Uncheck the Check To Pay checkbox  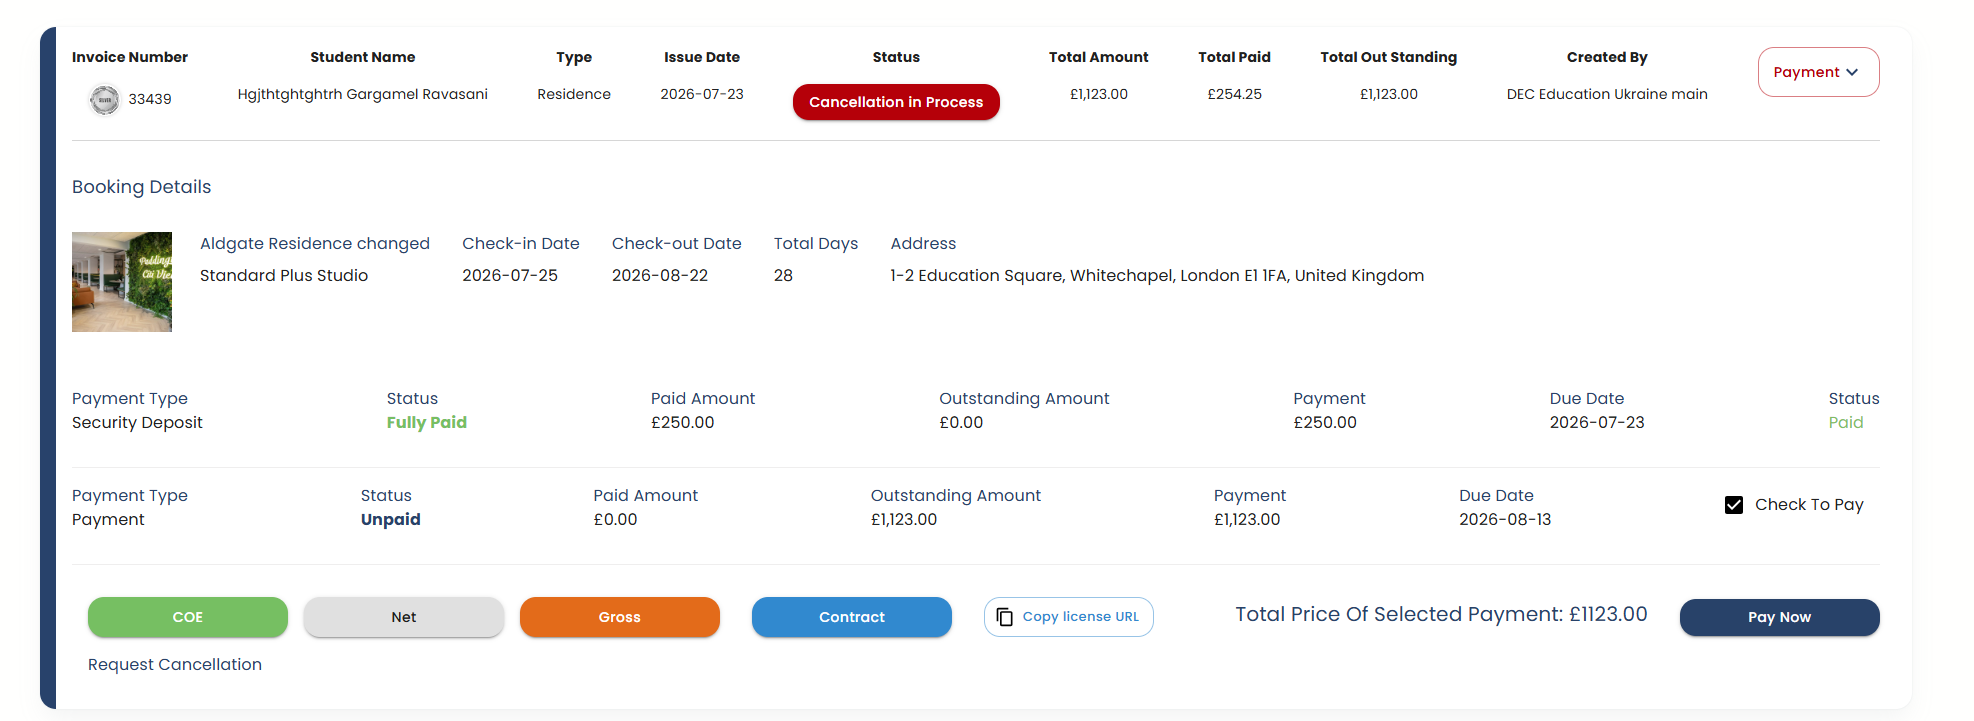pyautogui.click(x=1734, y=505)
